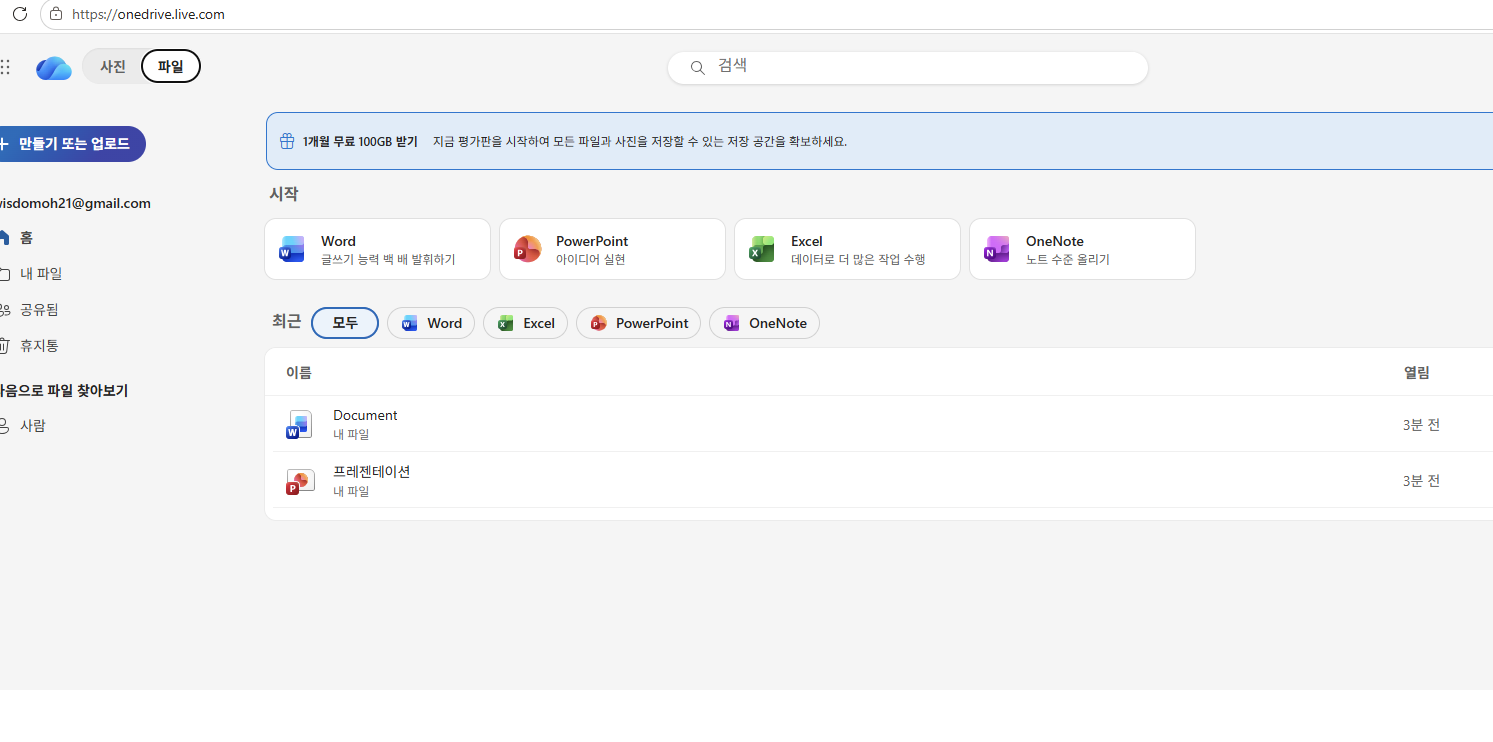Click the Word file icon for Document
This screenshot has height=742, width=1493.
299,425
